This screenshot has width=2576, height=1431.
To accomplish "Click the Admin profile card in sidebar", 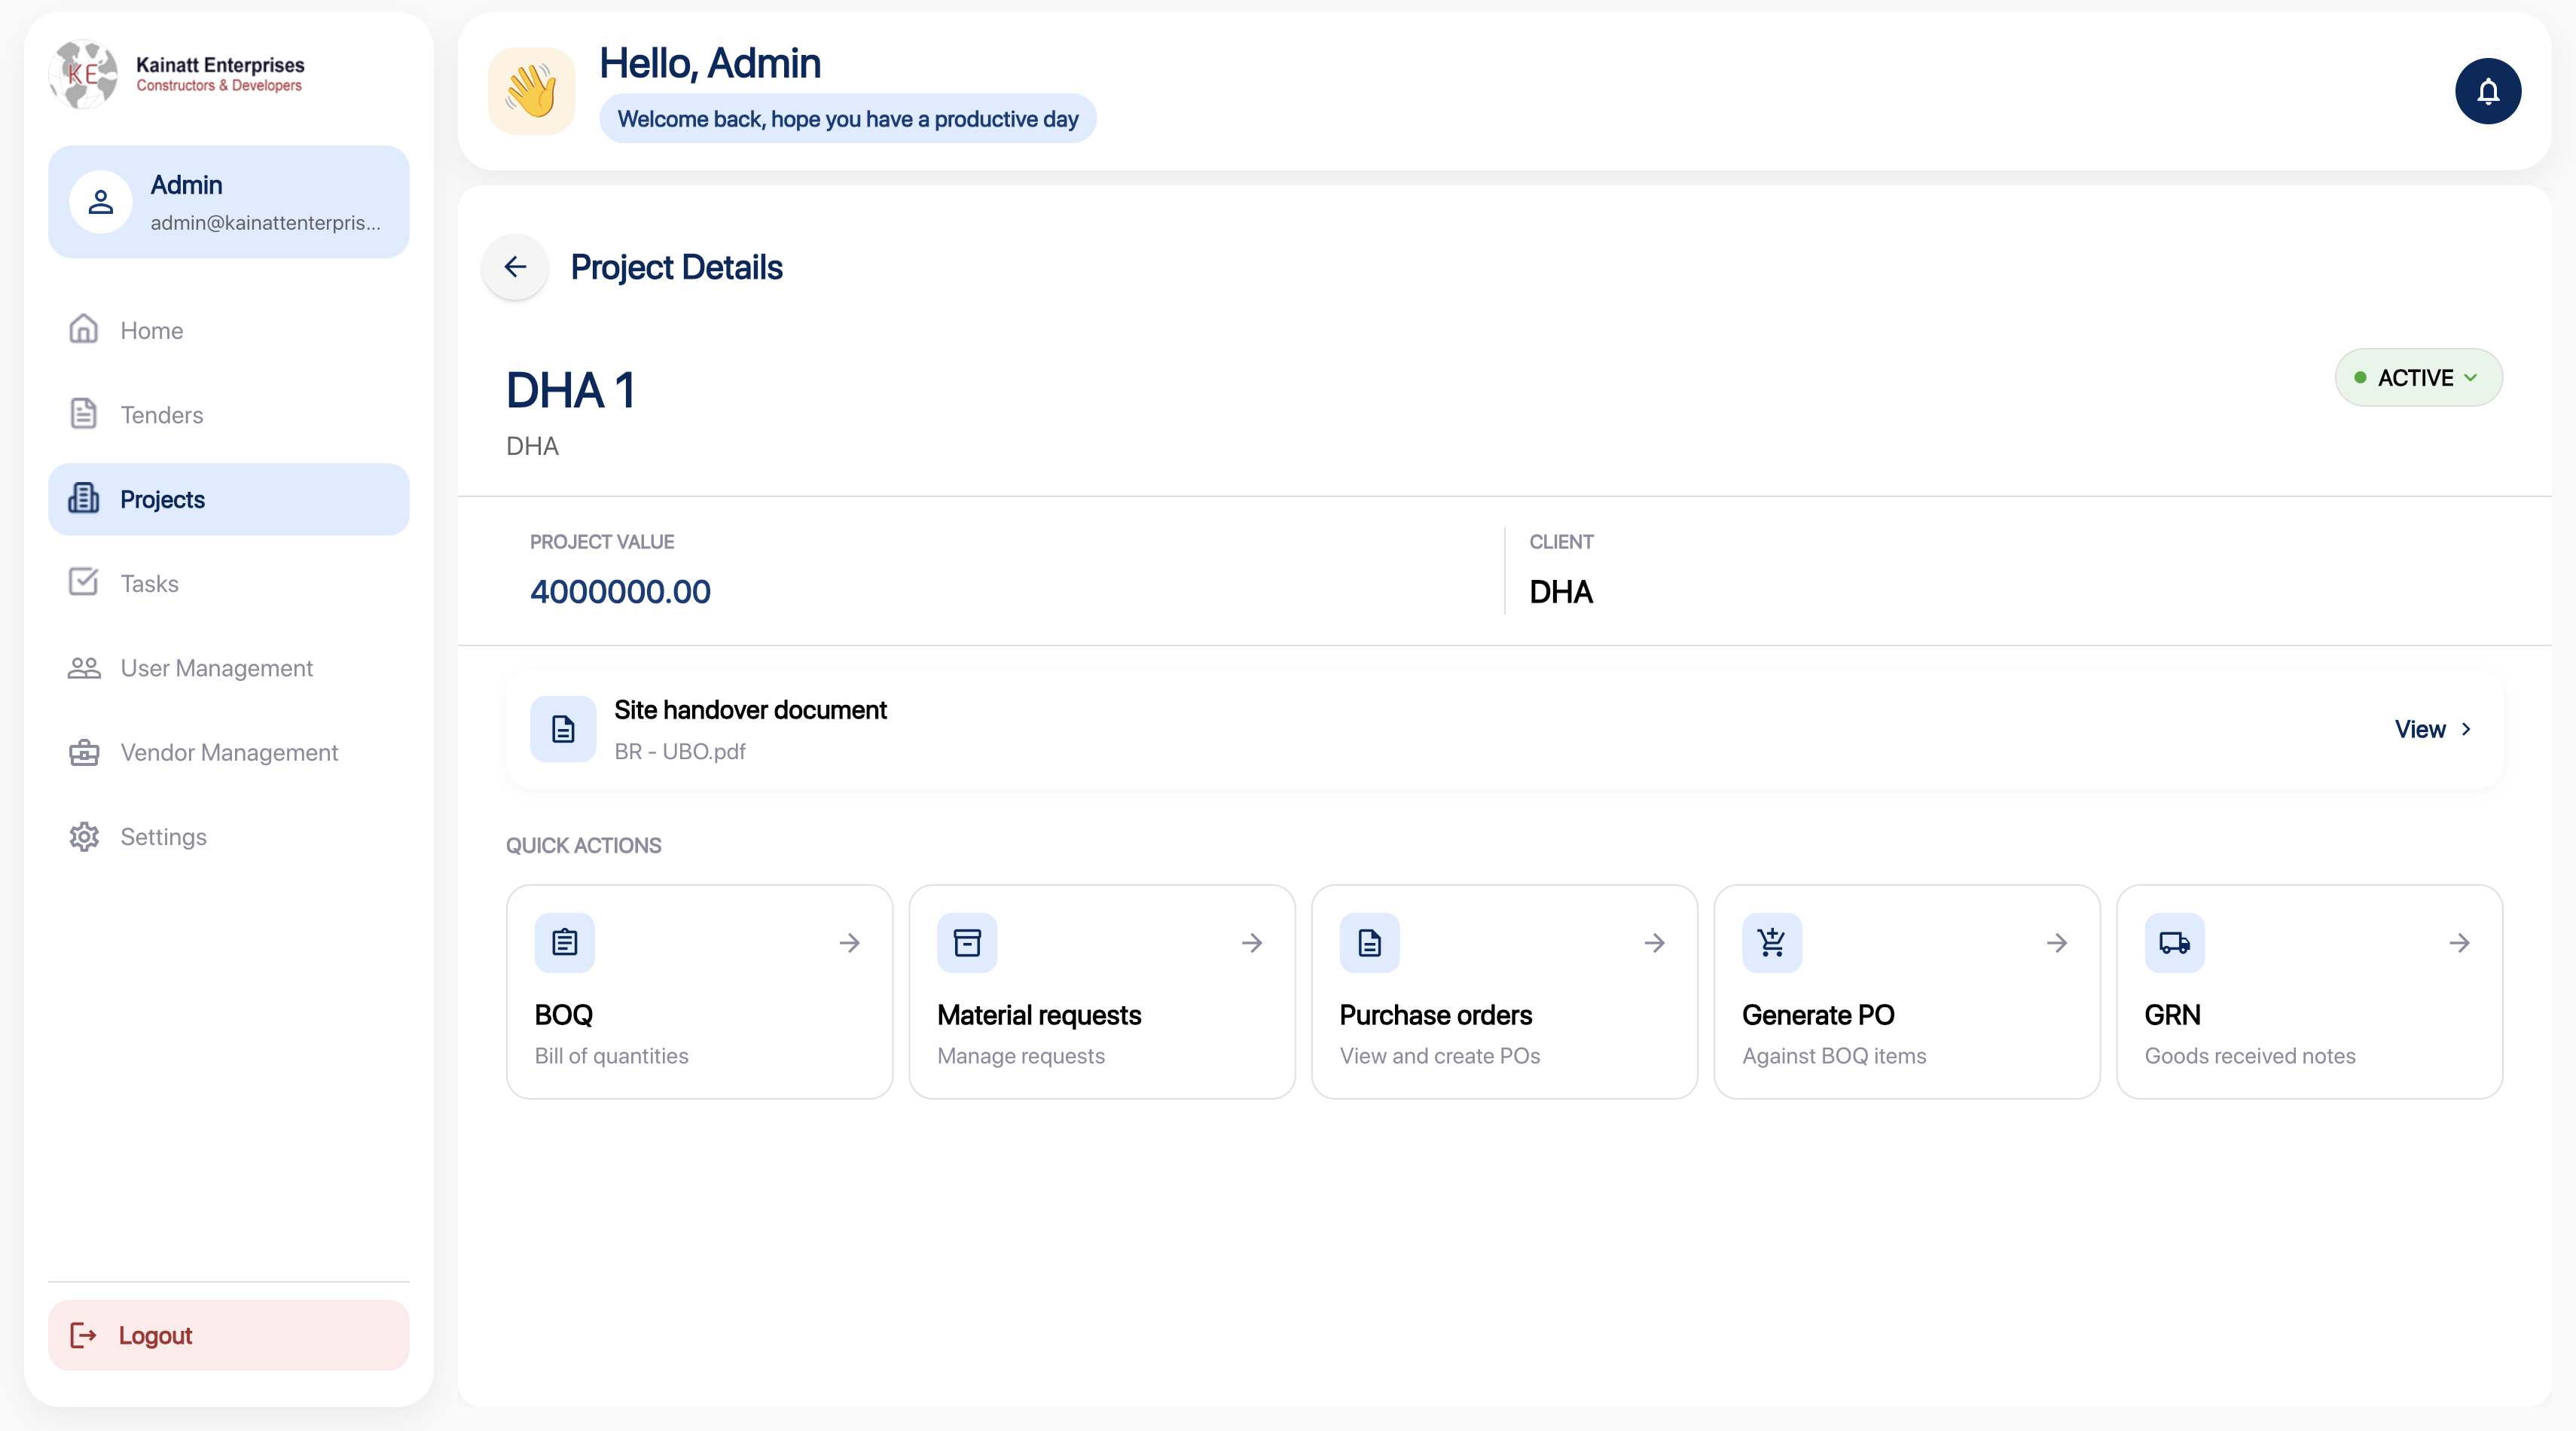I will (x=229, y=202).
